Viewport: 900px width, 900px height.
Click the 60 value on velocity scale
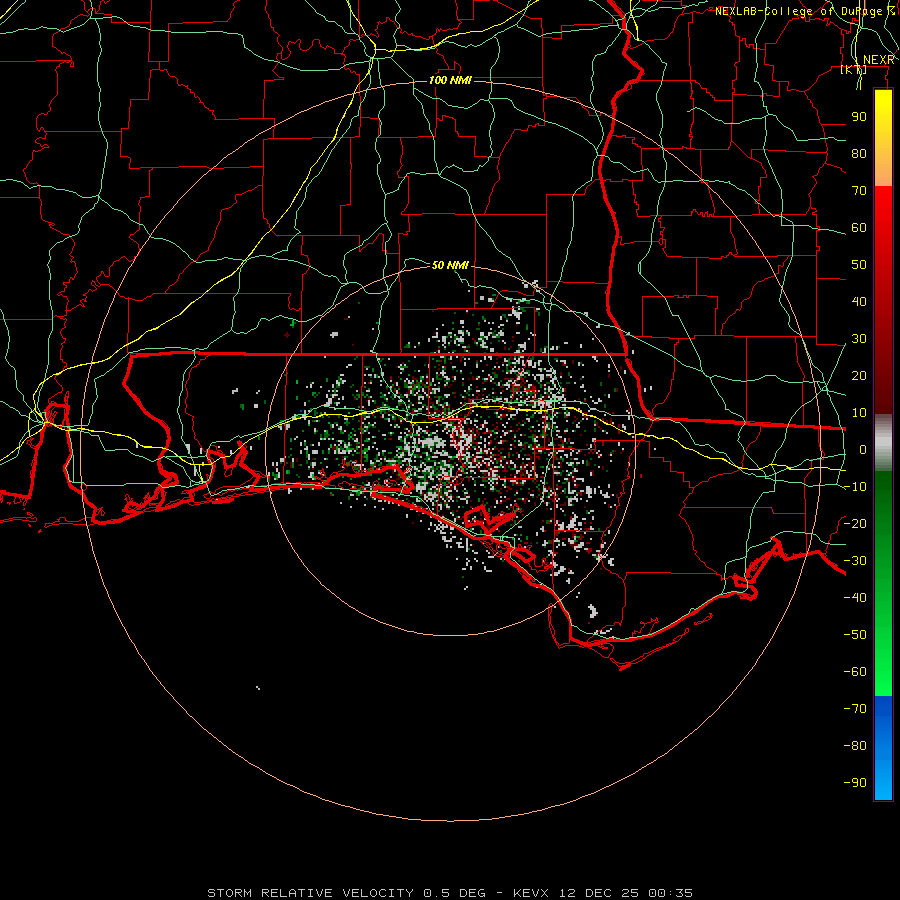(x=859, y=228)
